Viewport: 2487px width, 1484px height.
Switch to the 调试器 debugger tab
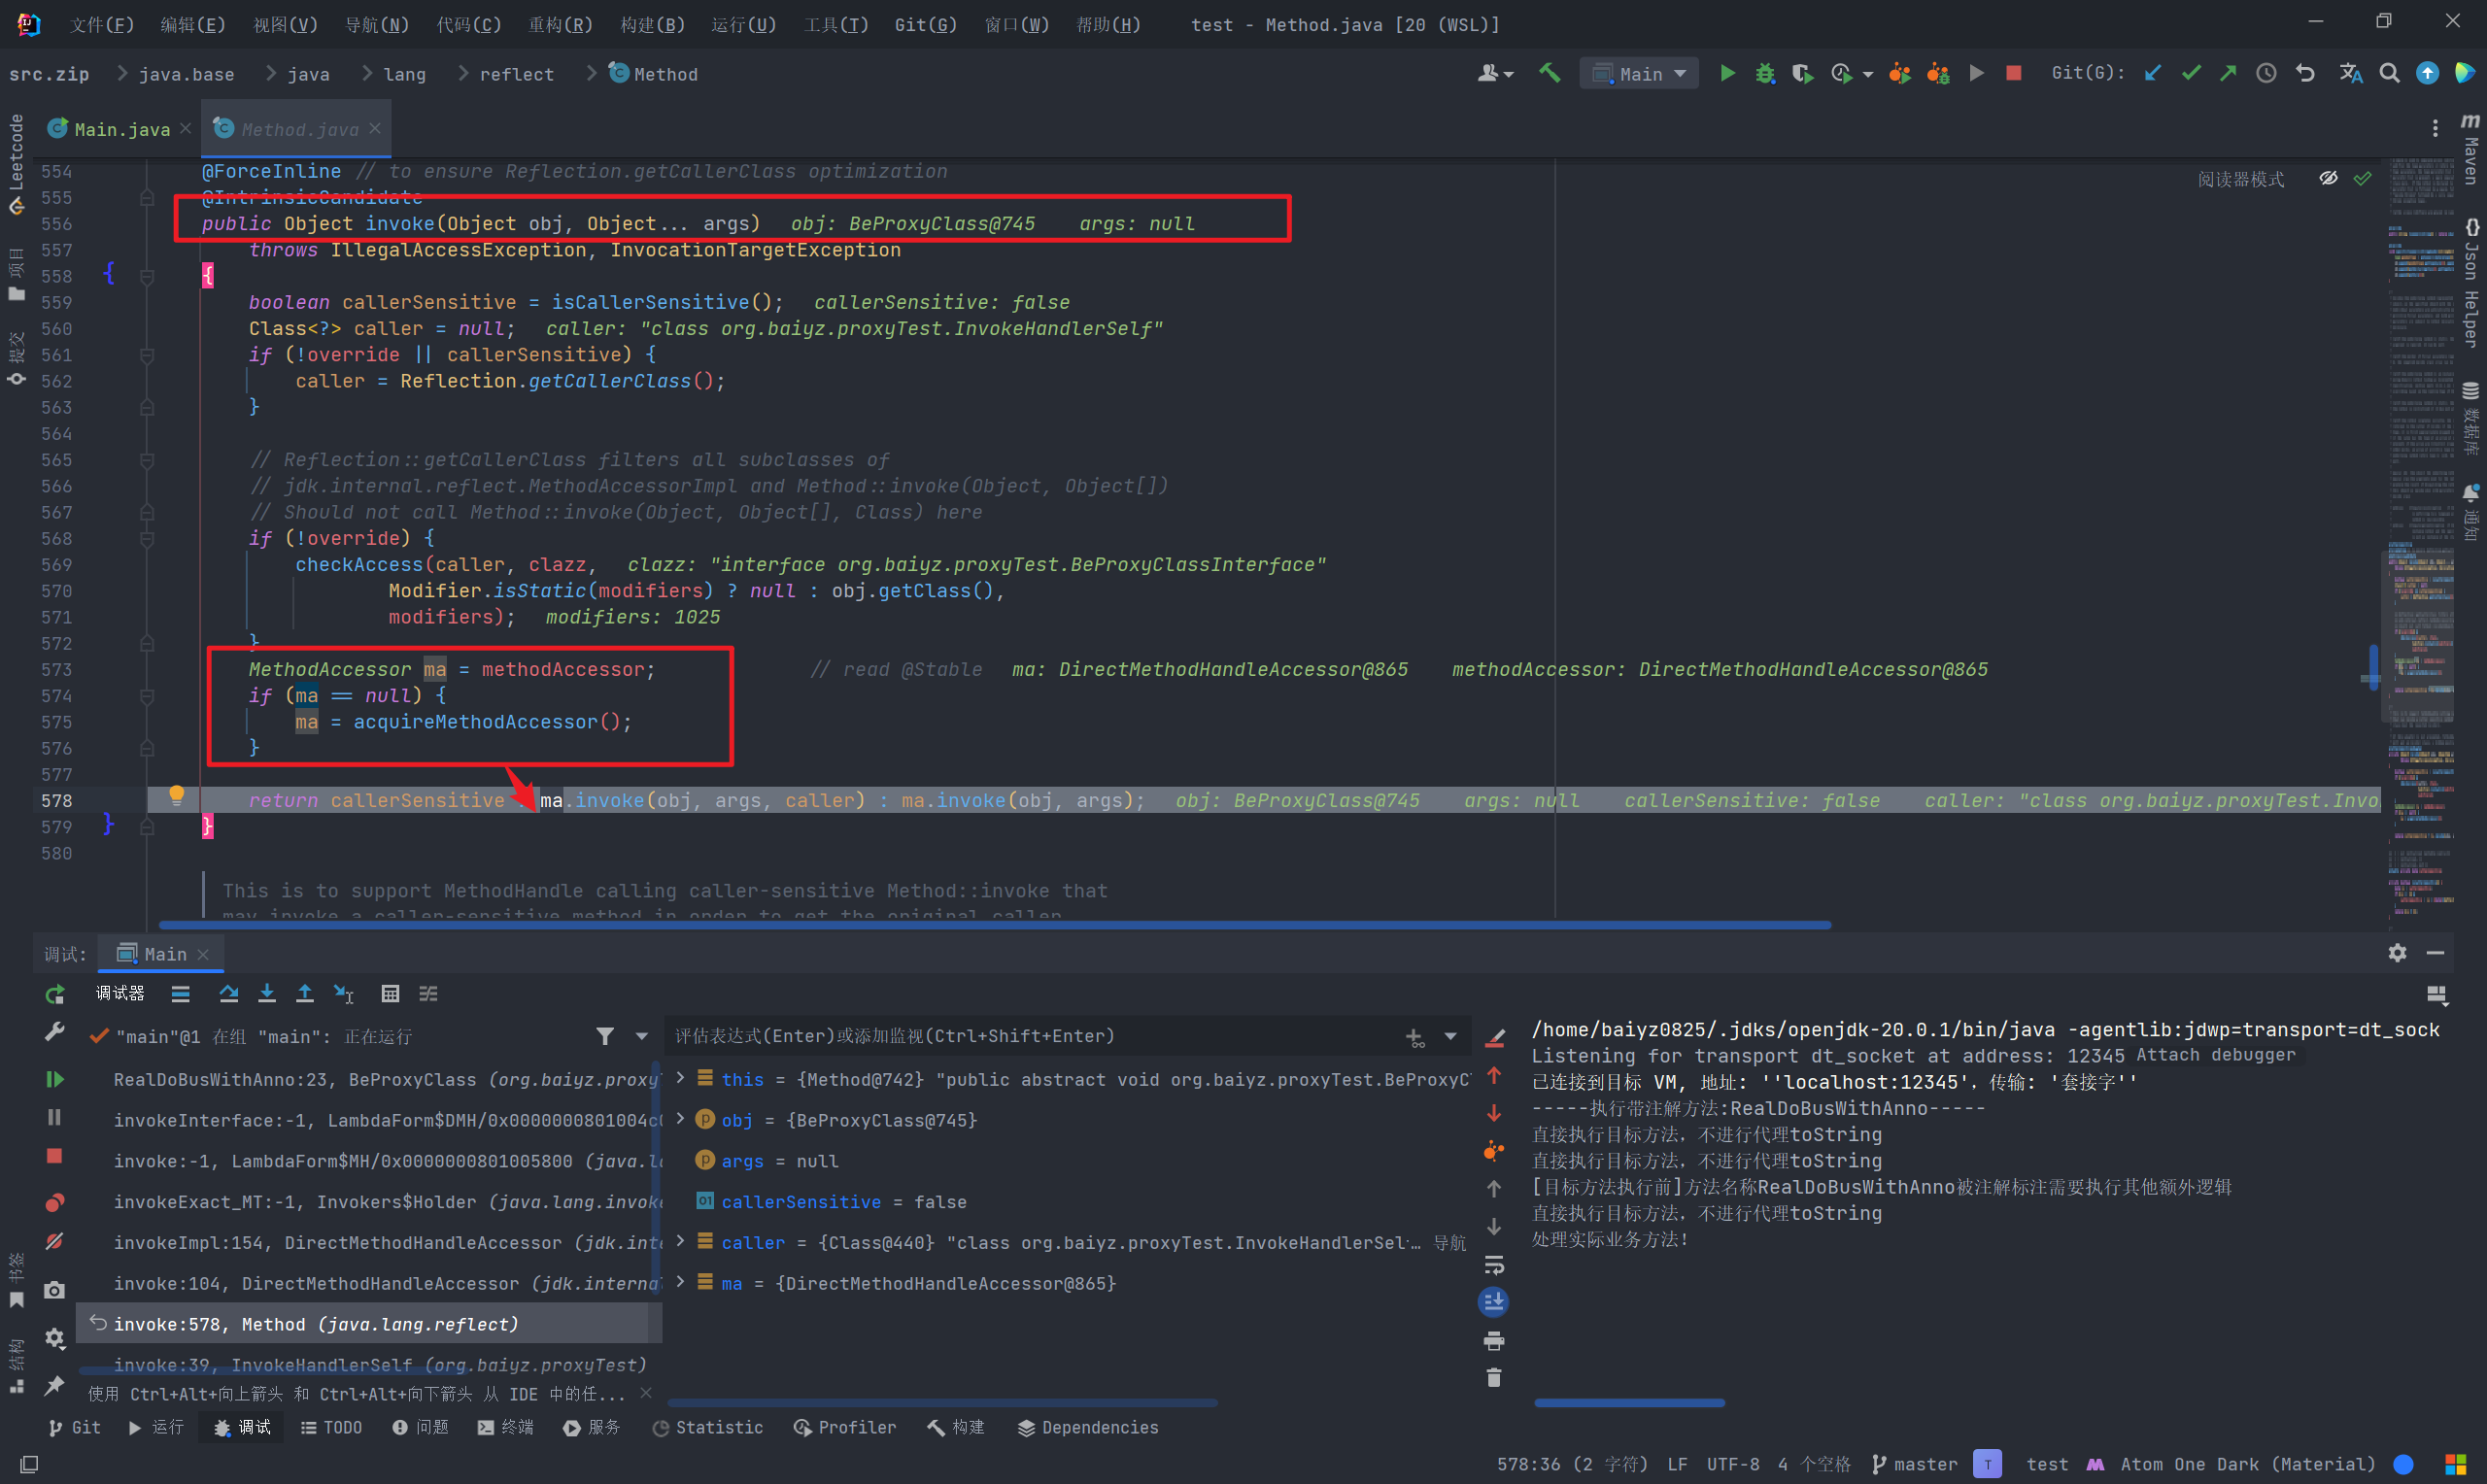[x=120, y=993]
